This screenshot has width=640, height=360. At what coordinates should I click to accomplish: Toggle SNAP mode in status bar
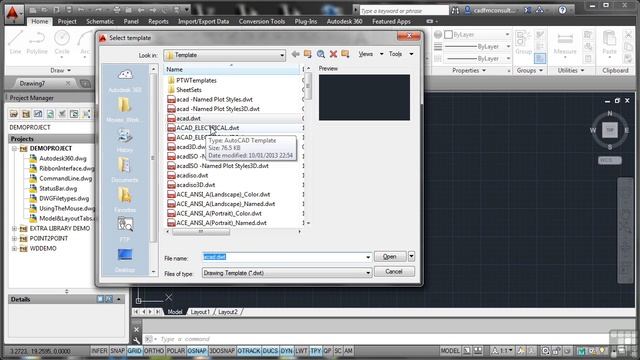coord(118,351)
